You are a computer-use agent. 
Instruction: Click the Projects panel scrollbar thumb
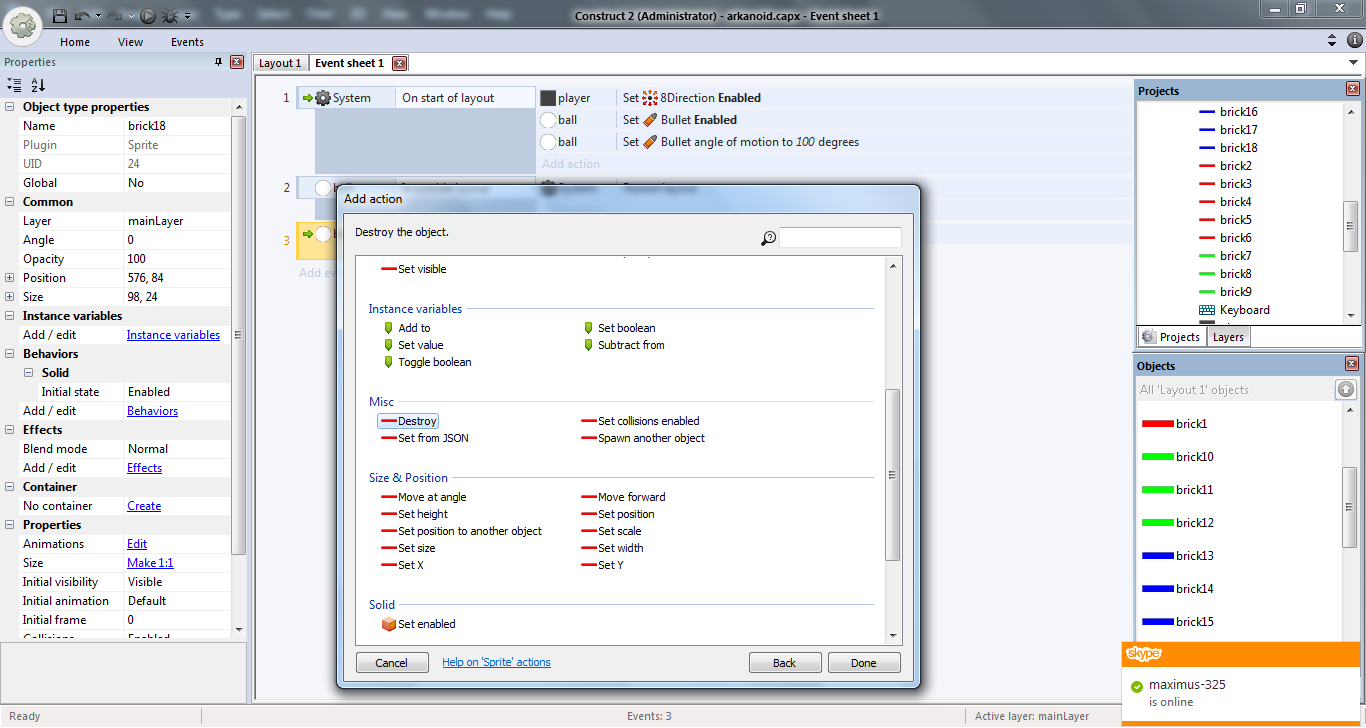(x=1351, y=224)
